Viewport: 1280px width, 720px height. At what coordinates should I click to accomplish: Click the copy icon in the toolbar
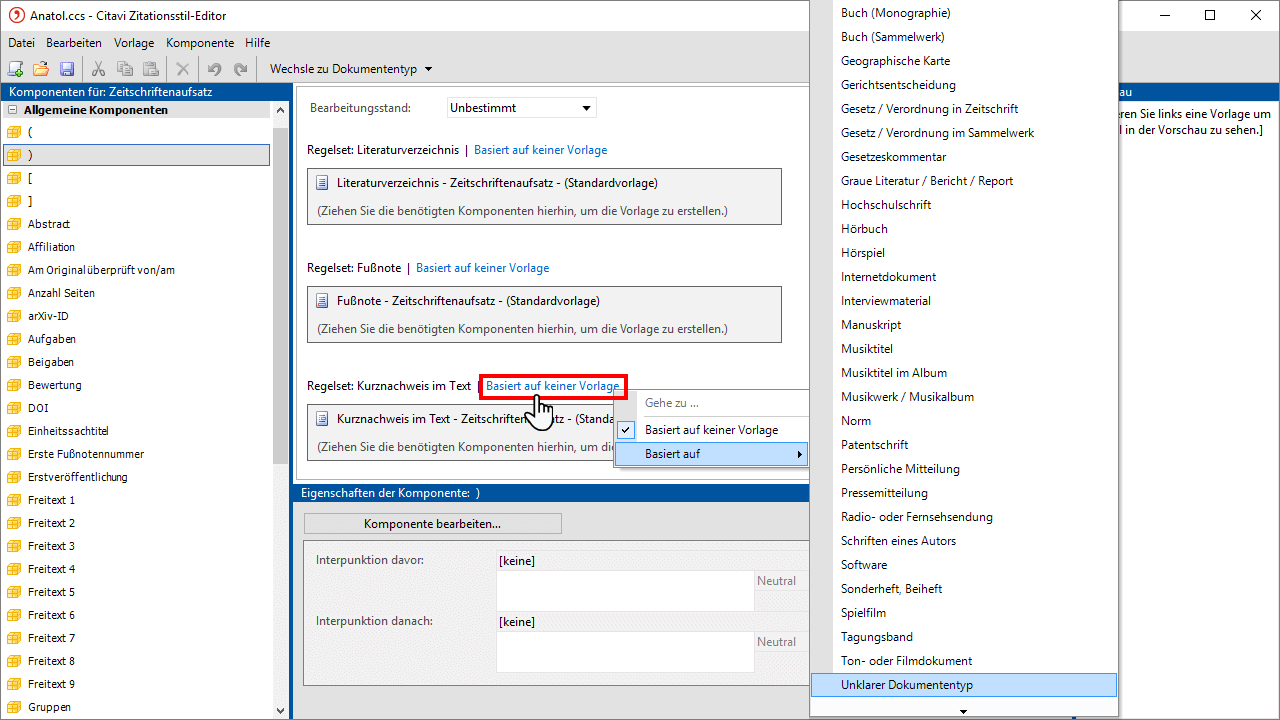(124, 69)
